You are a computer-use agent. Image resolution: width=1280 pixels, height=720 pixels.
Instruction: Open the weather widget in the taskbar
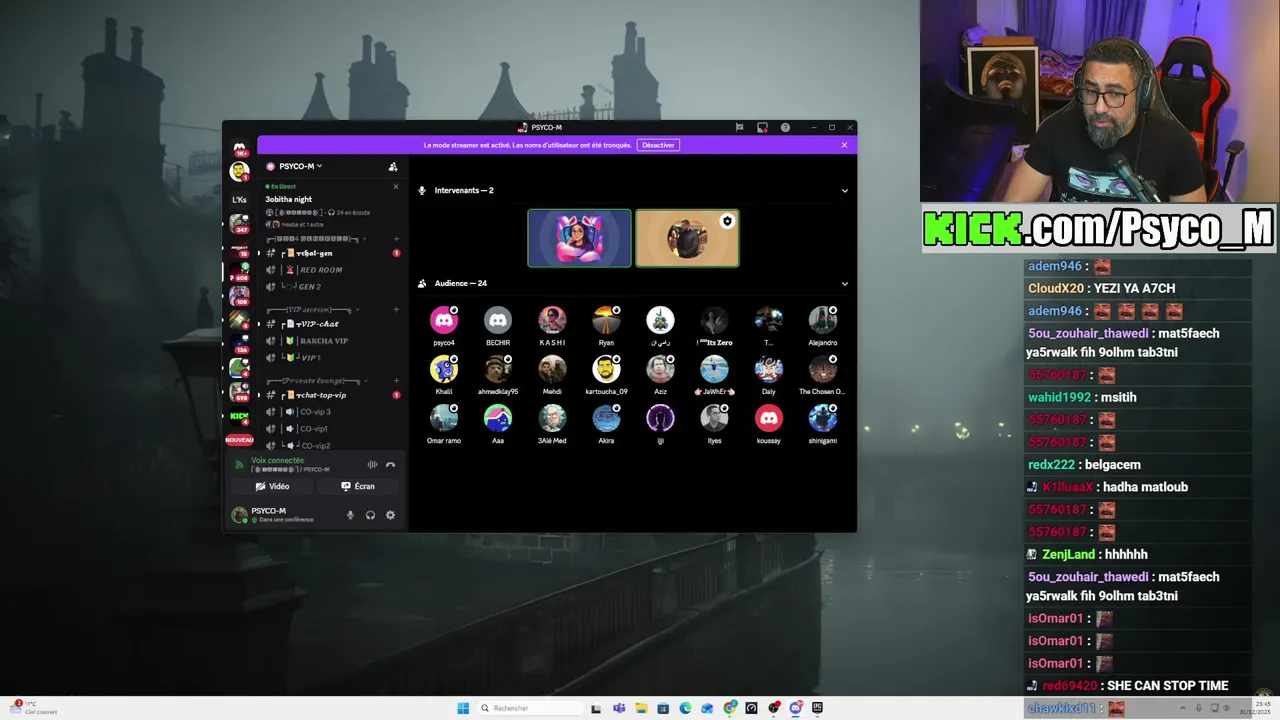pos(36,707)
